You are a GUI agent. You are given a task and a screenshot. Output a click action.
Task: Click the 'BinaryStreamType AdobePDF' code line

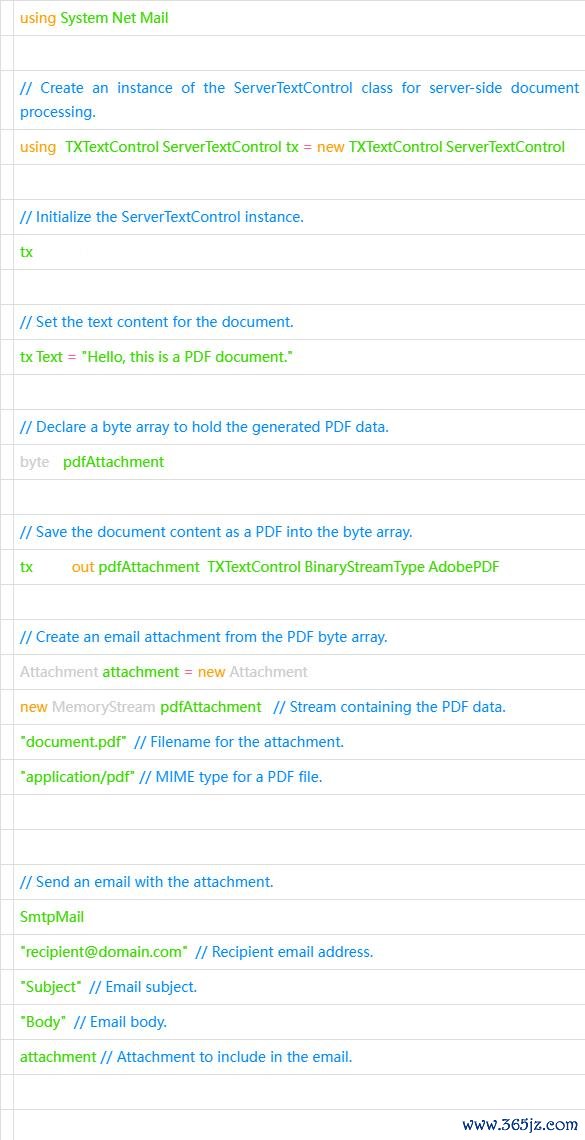(x=259, y=567)
